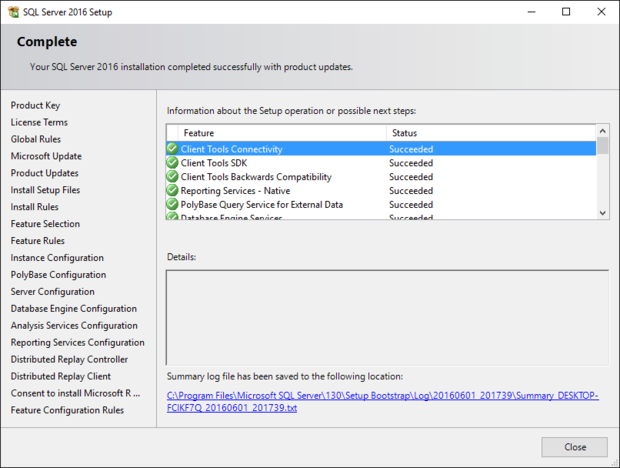Click the Install Setup Files step
This screenshot has width=620, height=468.
tap(45, 190)
